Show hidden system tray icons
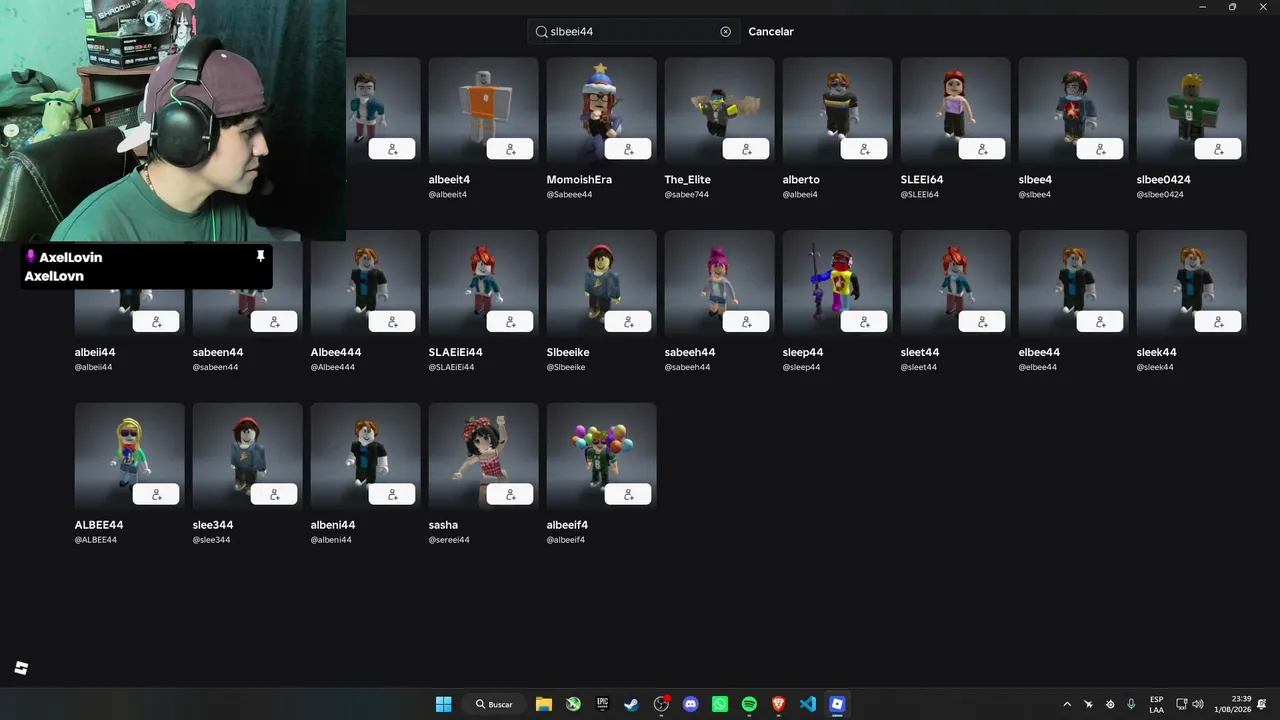The width and height of the screenshot is (1280, 720). coord(1067,704)
